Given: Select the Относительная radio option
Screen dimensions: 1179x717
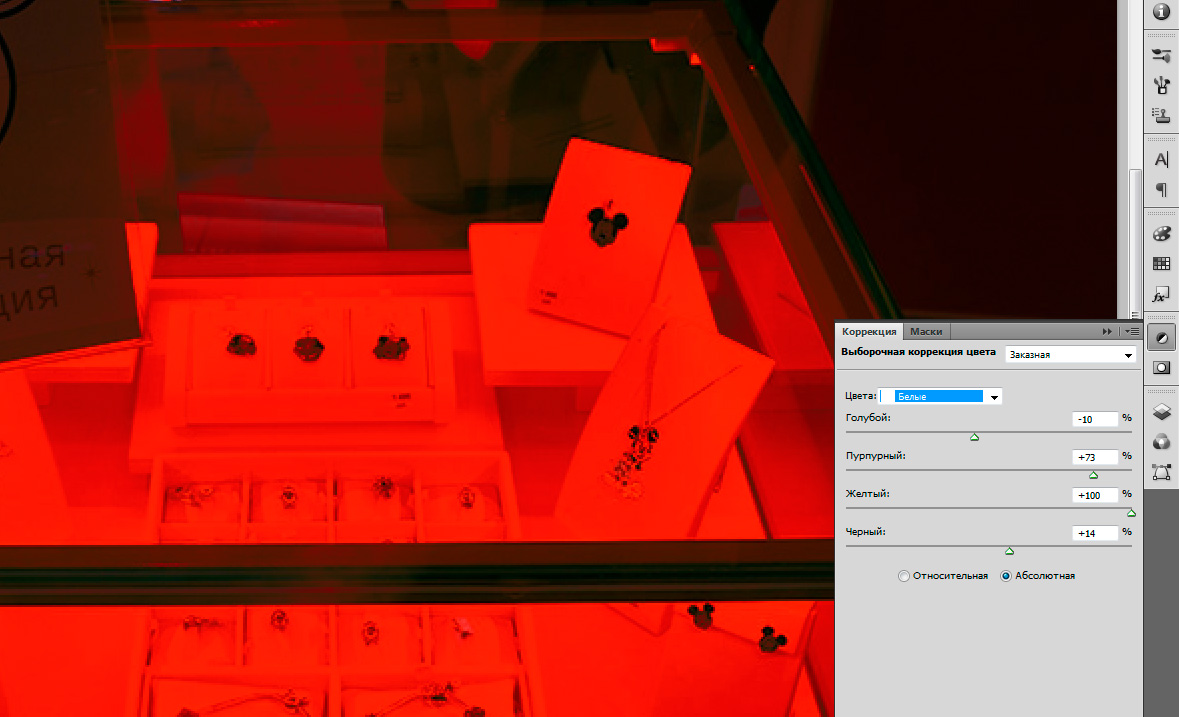Looking at the screenshot, I should click(x=904, y=576).
